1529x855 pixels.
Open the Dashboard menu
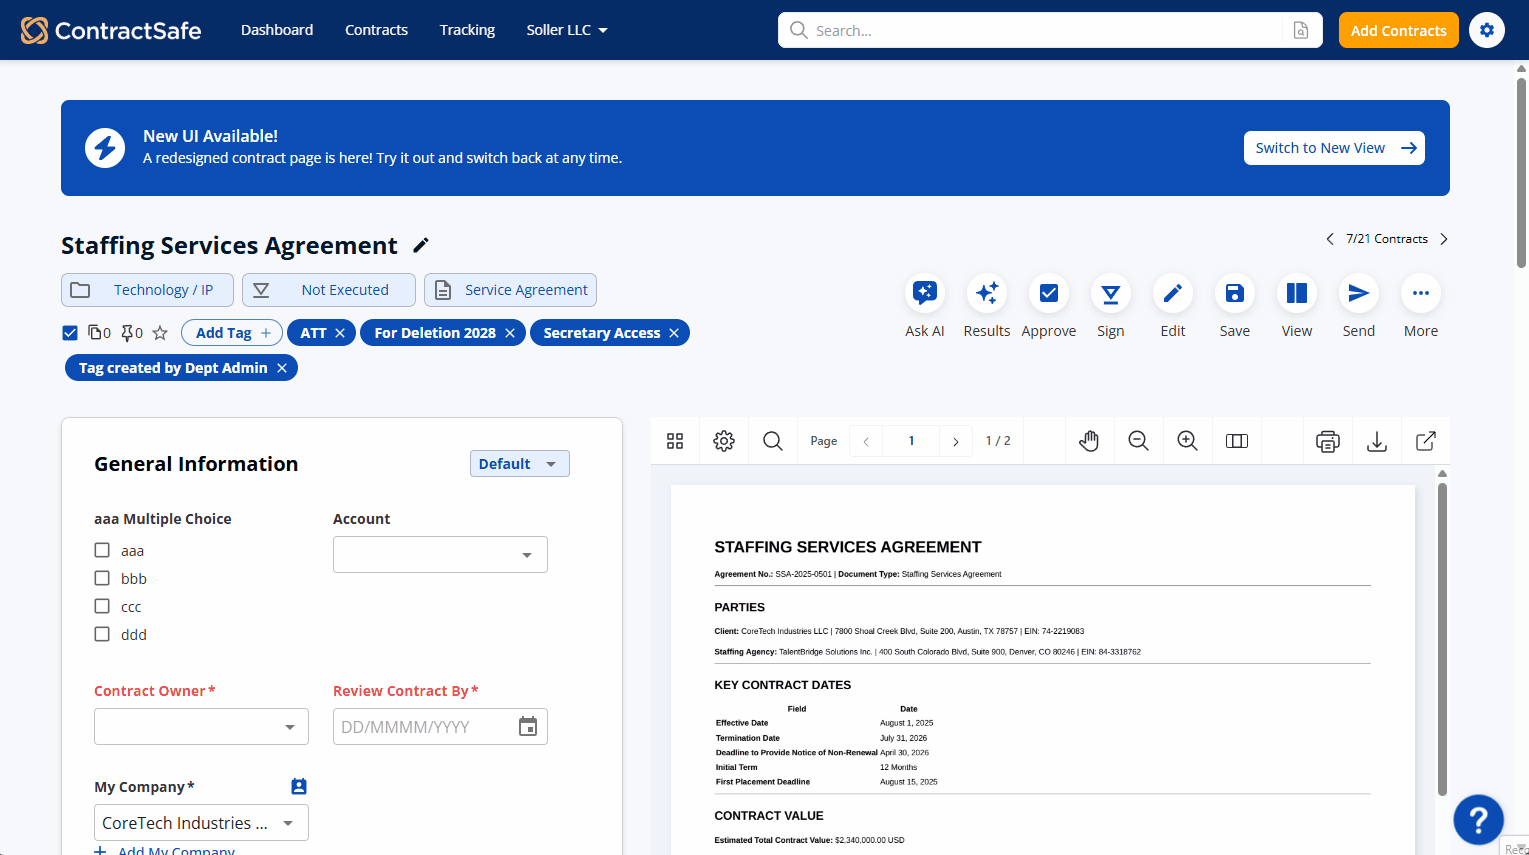click(x=277, y=30)
